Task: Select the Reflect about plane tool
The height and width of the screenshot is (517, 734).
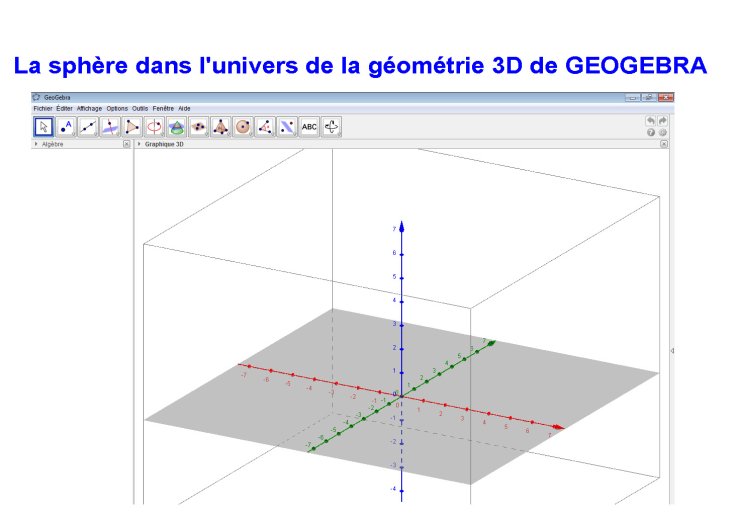Action: 287,127
